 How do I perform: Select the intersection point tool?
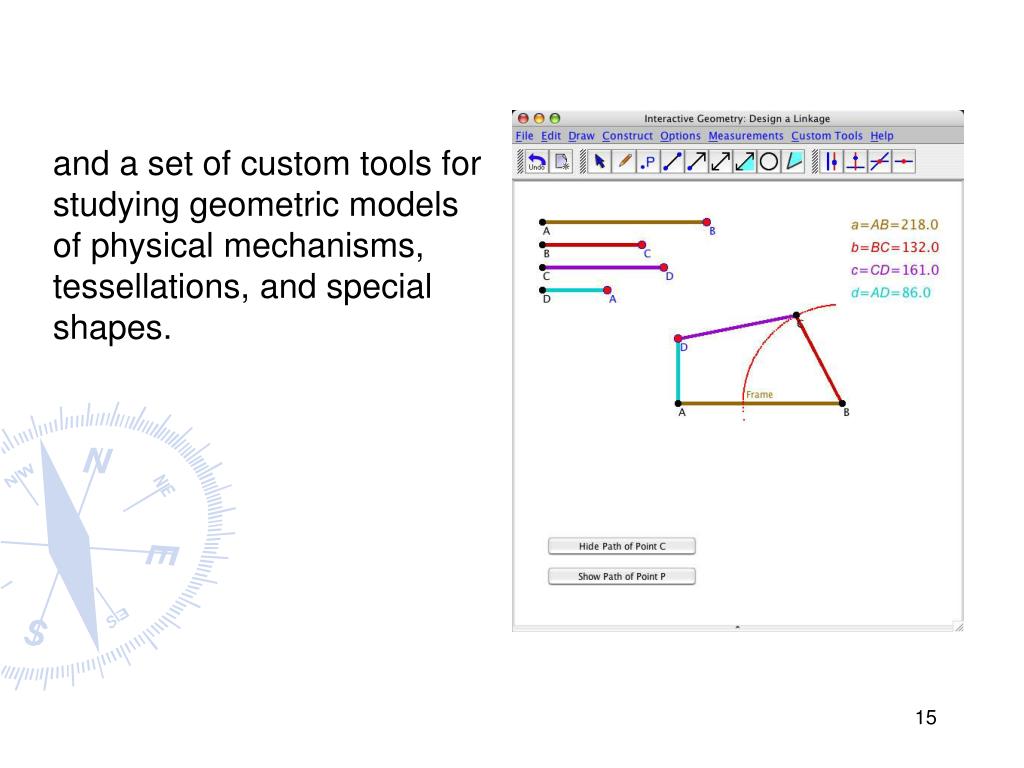coord(880,161)
